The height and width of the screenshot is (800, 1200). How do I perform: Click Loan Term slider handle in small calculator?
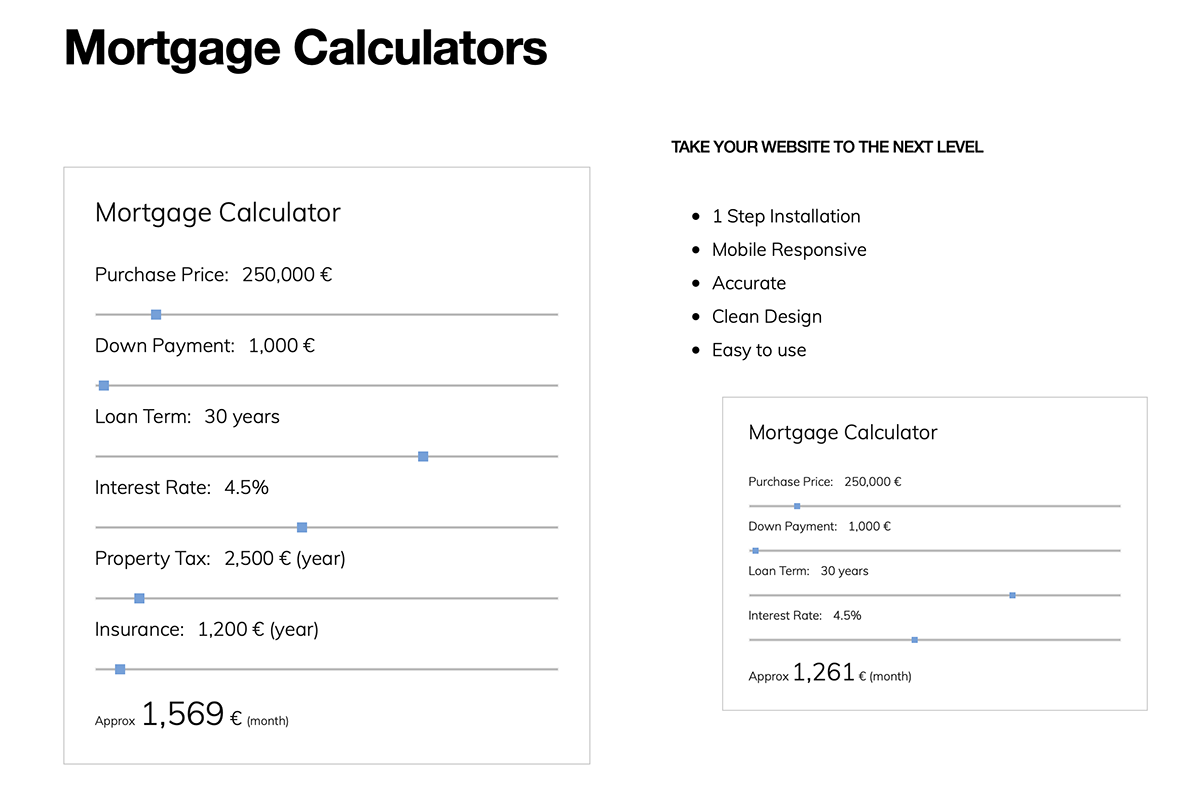pyautogui.click(x=1012, y=595)
